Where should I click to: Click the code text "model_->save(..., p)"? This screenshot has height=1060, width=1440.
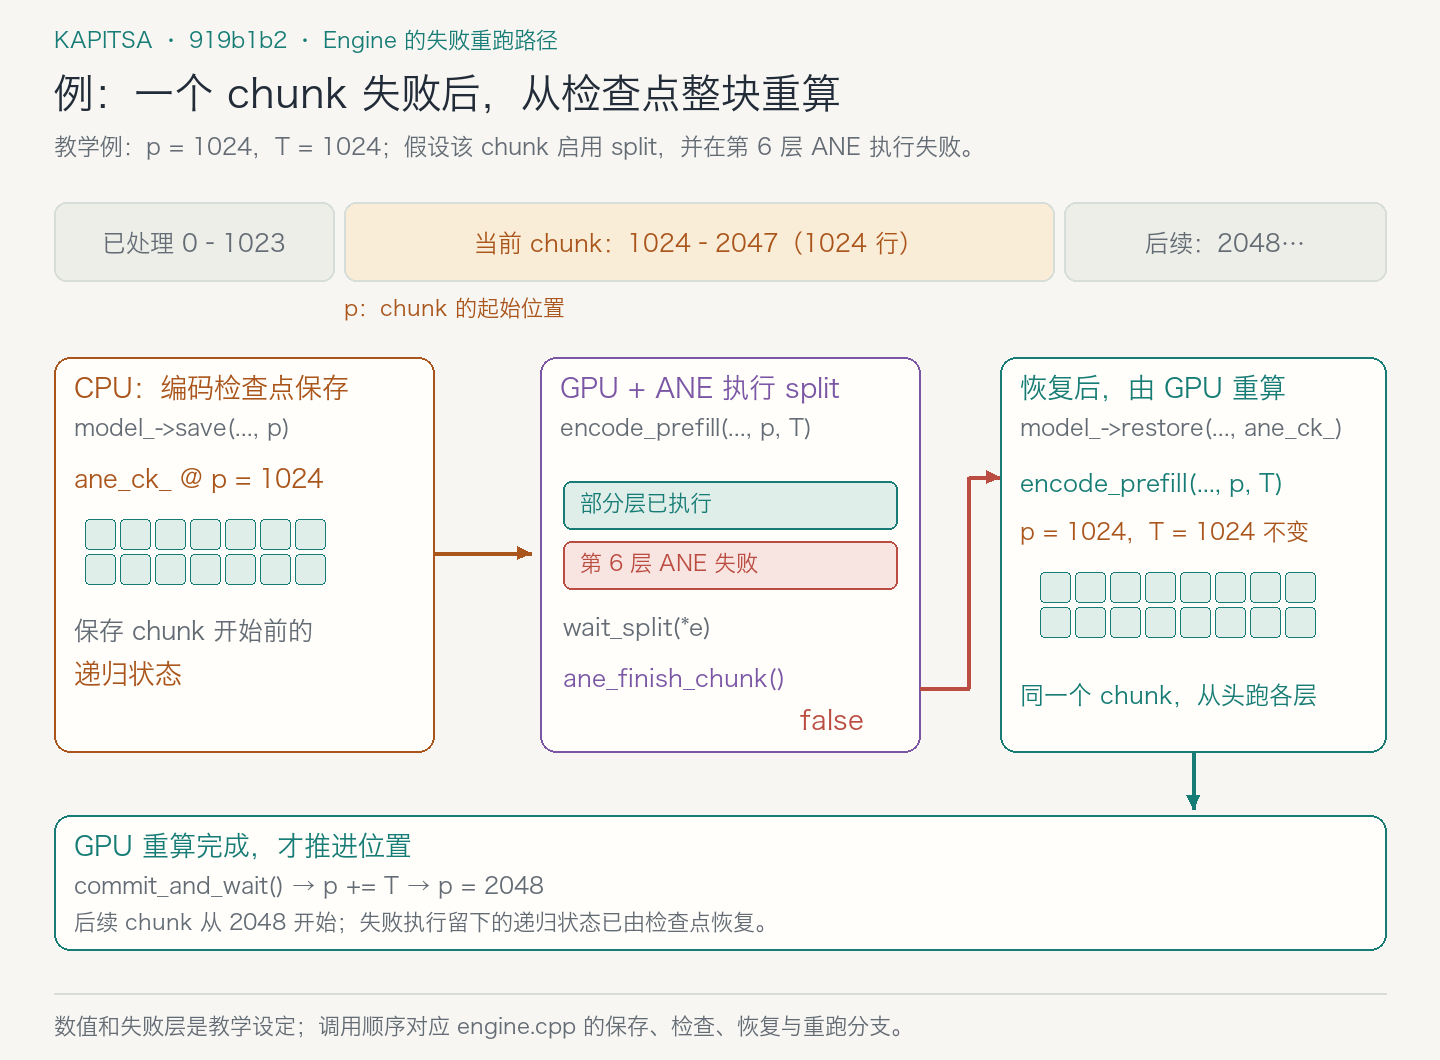point(181,428)
